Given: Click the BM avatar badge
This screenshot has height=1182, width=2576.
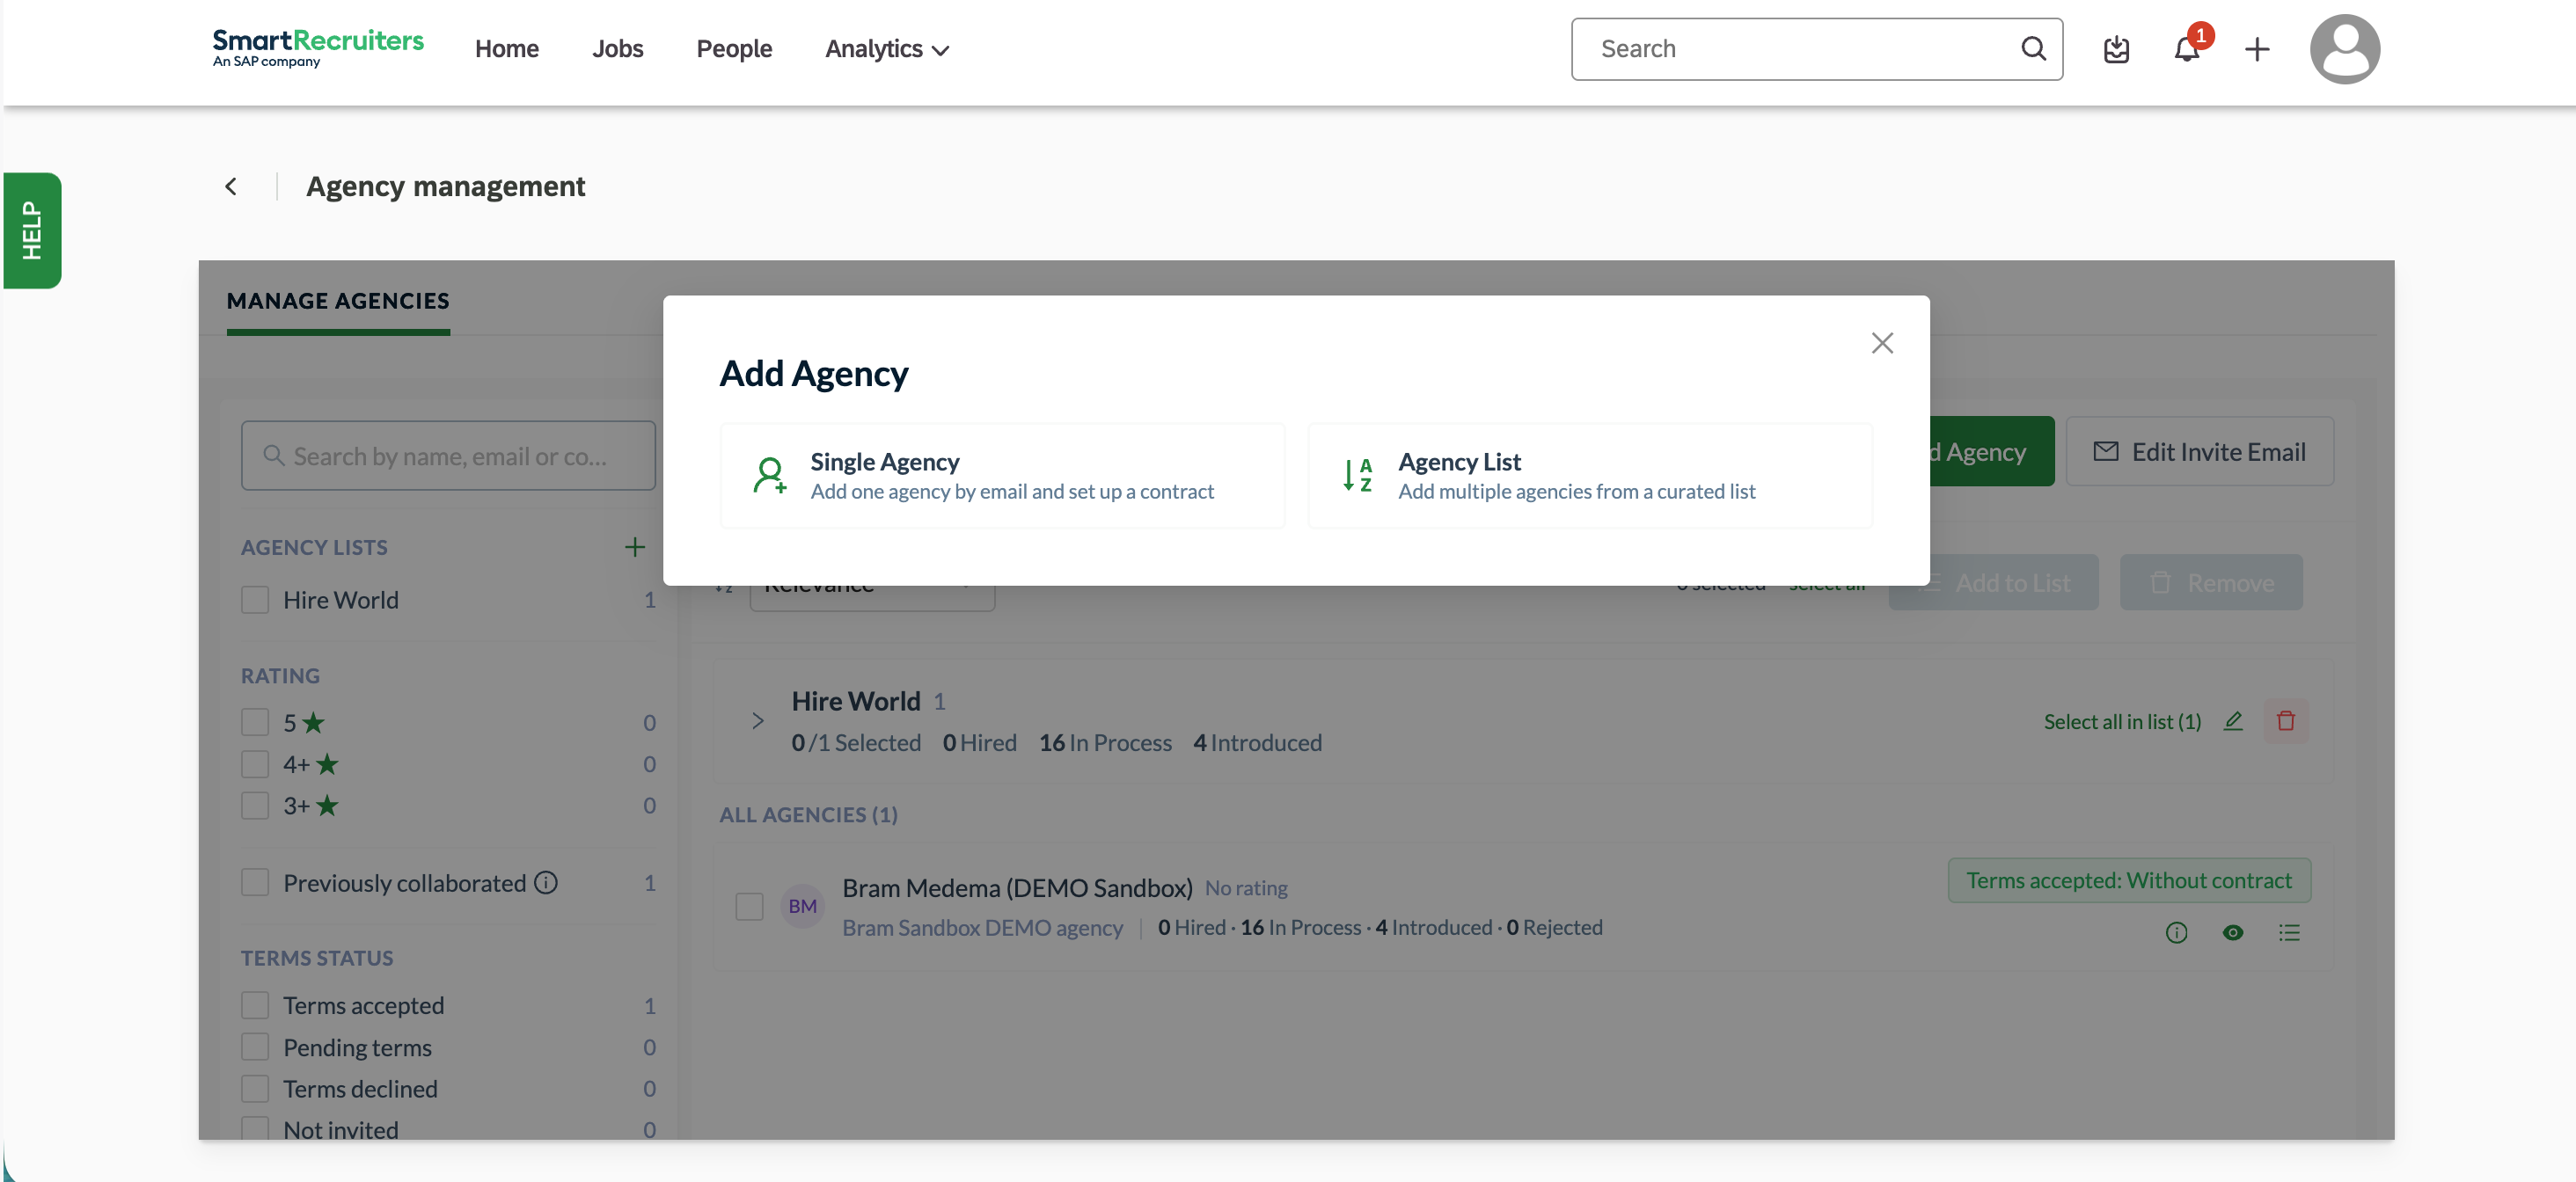Looking at the screenshot, I should point(802,906).
